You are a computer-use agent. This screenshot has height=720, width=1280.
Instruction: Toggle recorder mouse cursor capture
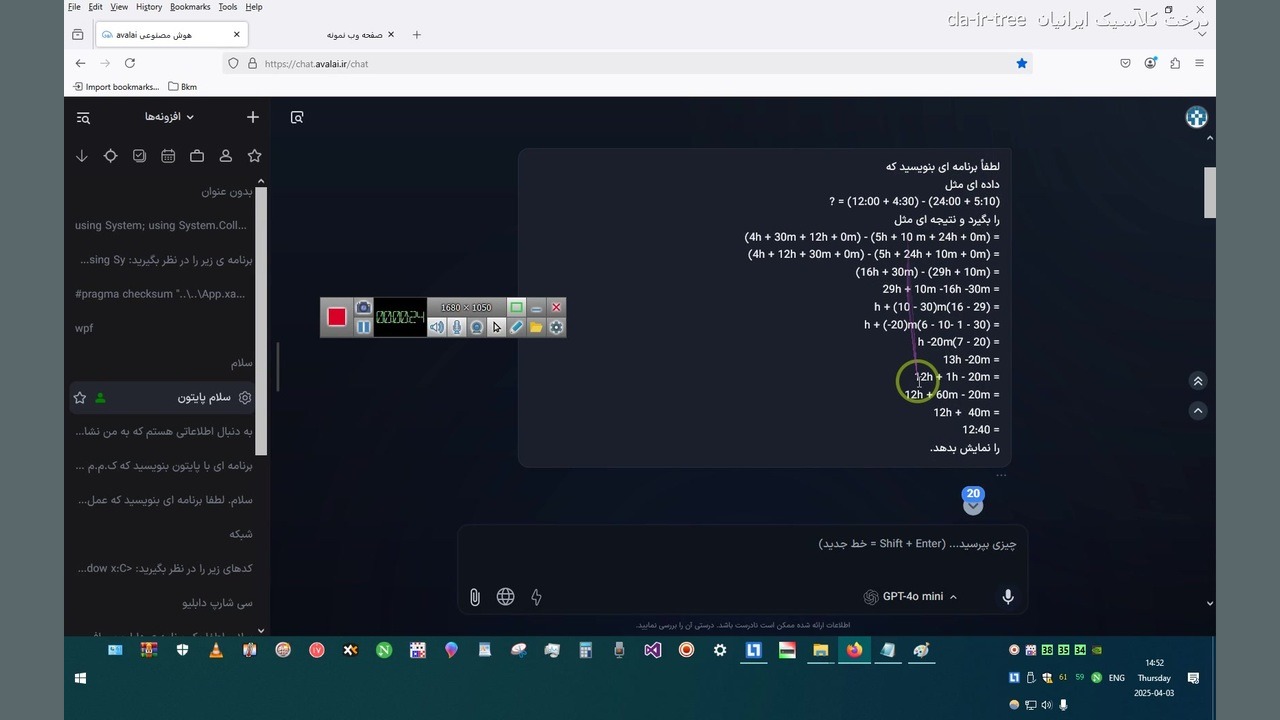(497, 327)
